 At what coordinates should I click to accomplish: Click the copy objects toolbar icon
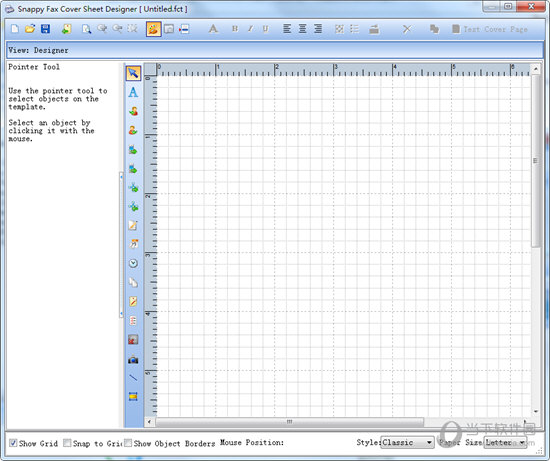point(434,29)
